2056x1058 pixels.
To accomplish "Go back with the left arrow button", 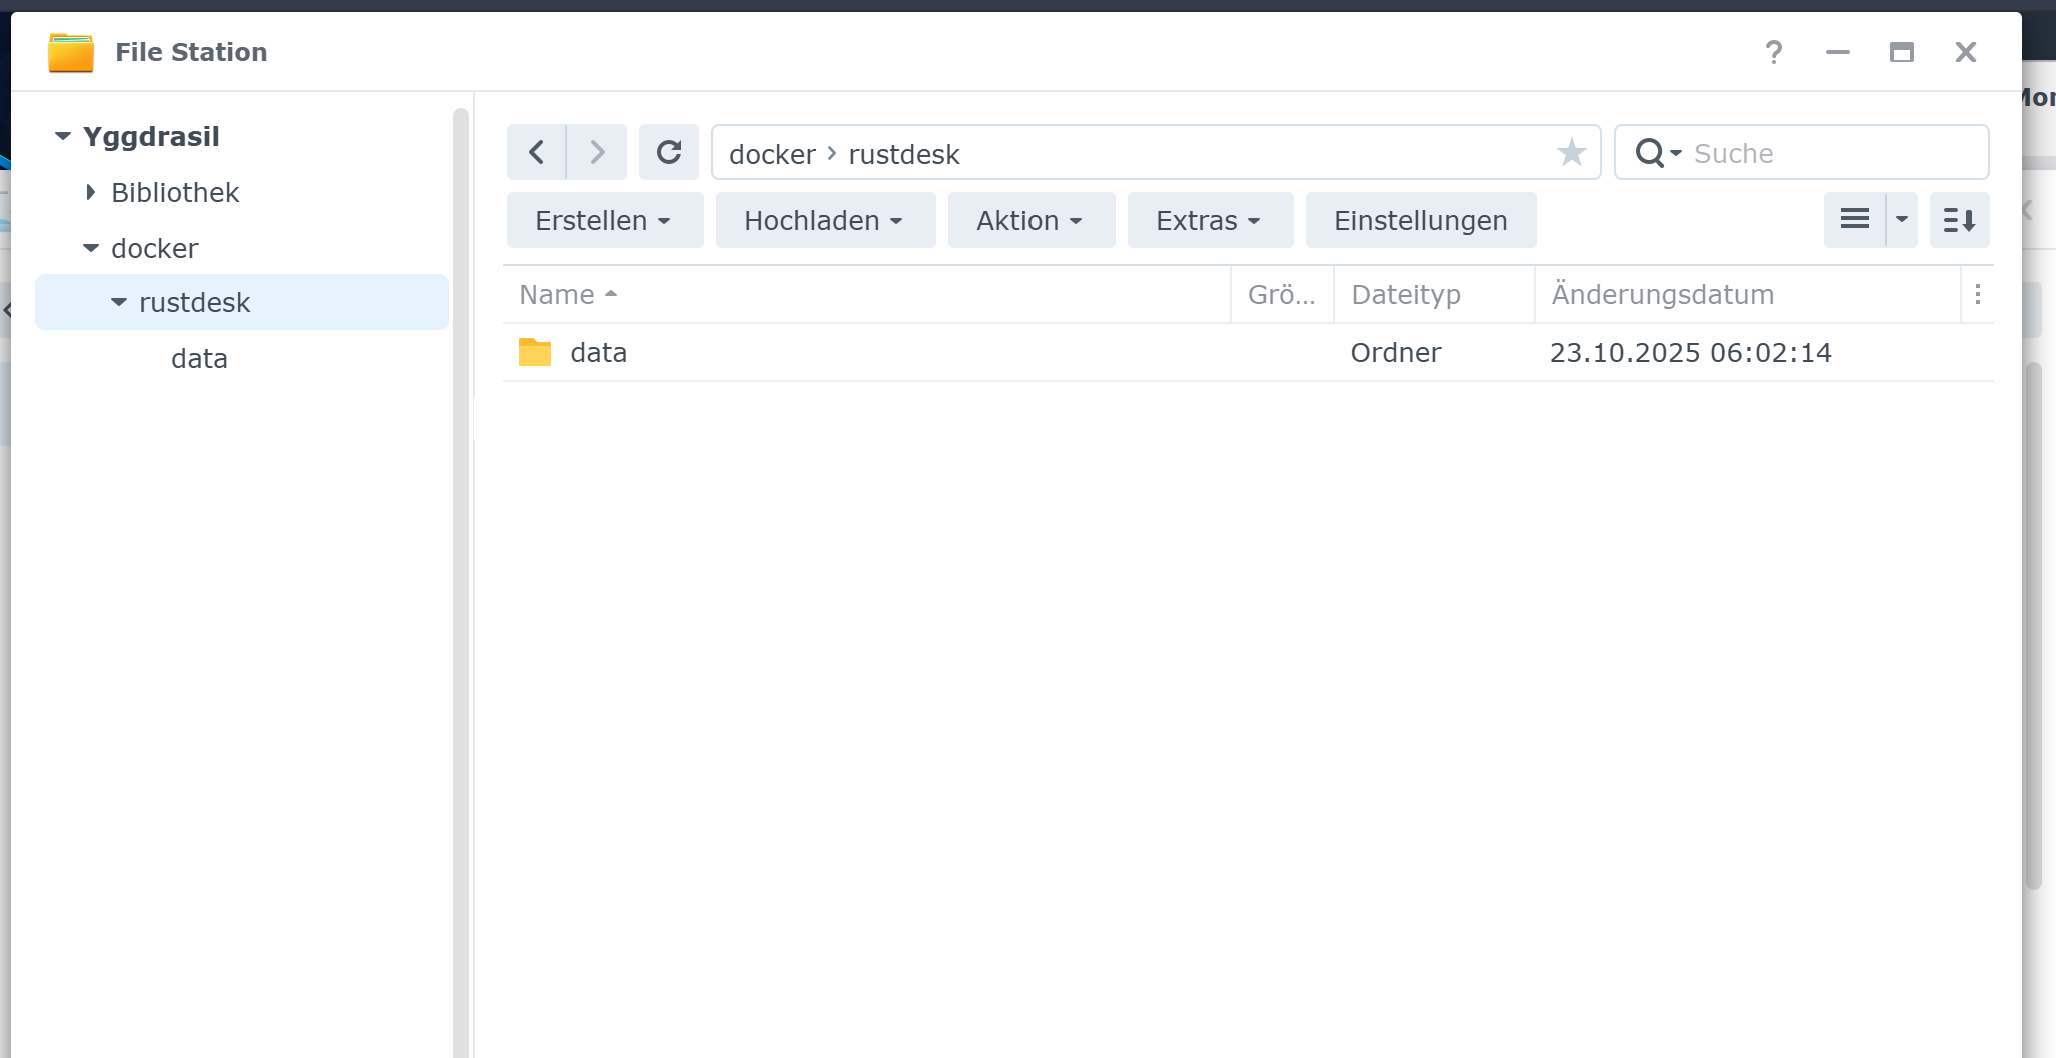I will 536,152.
